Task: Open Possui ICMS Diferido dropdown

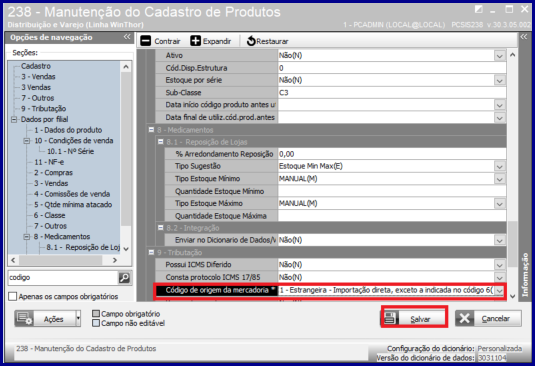Action: coord(500,265)
